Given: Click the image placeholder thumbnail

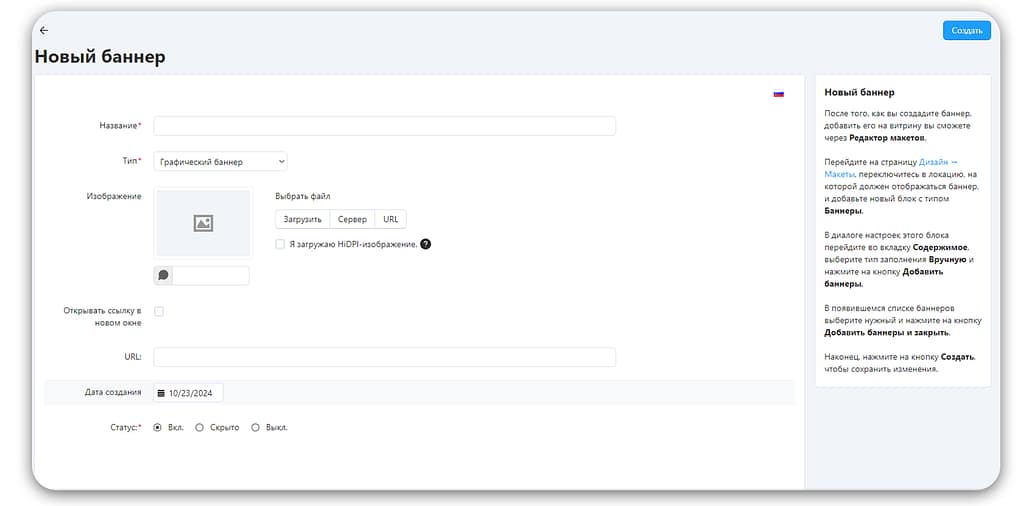Looking at the screenshot, I should coord(202,224).
